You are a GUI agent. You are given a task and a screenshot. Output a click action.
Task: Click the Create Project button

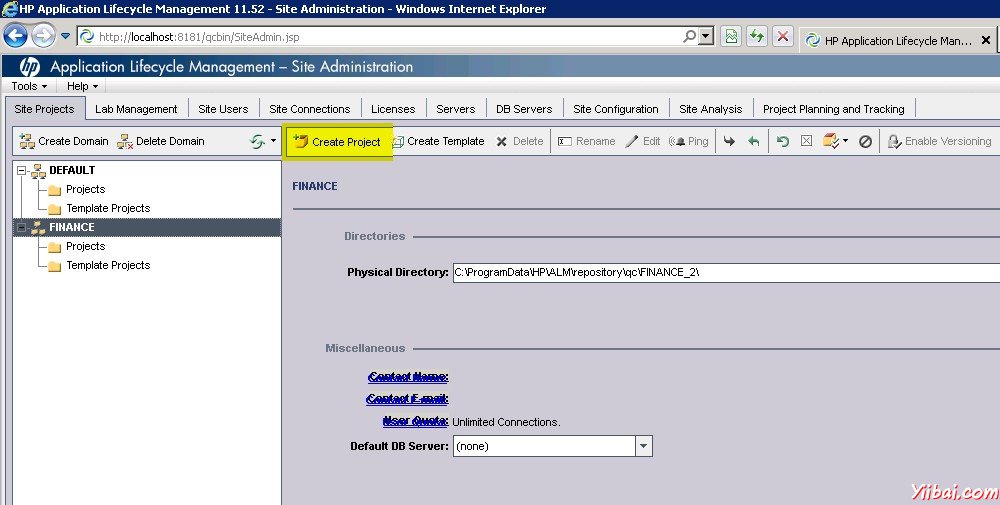[337, 142]
